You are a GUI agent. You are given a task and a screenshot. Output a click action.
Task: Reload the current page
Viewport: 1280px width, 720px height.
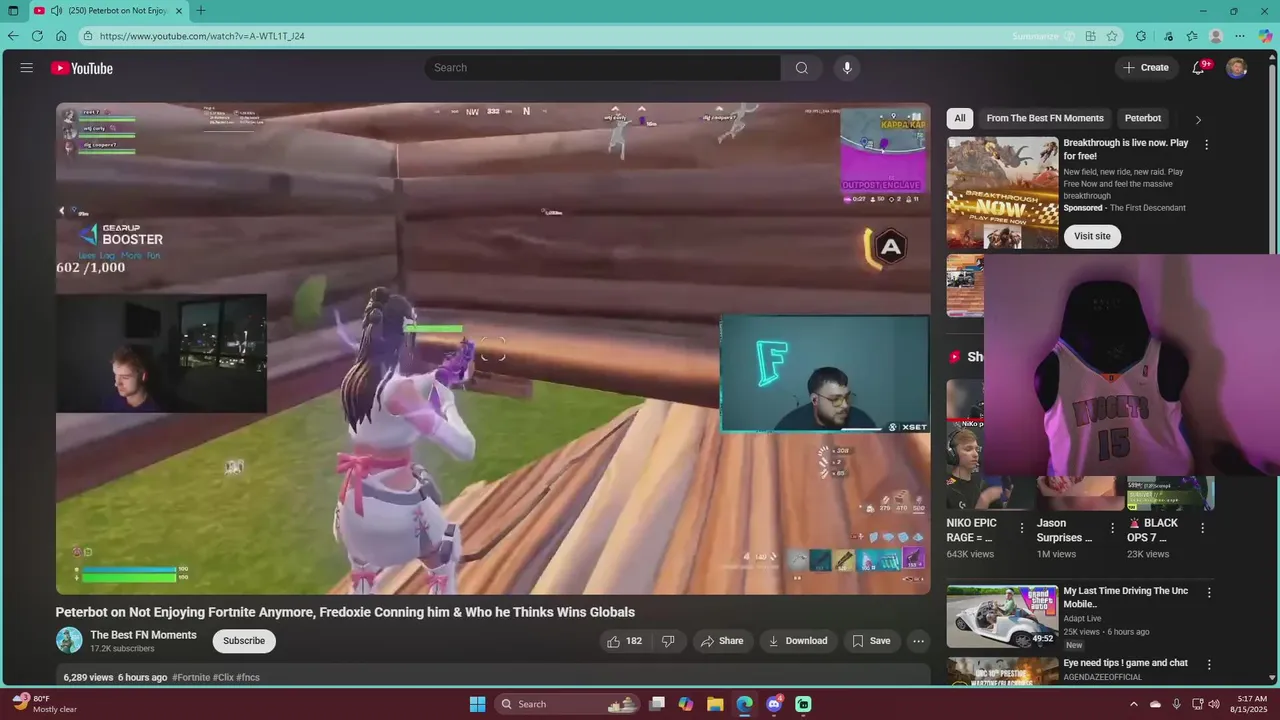(x=37, y=36)
